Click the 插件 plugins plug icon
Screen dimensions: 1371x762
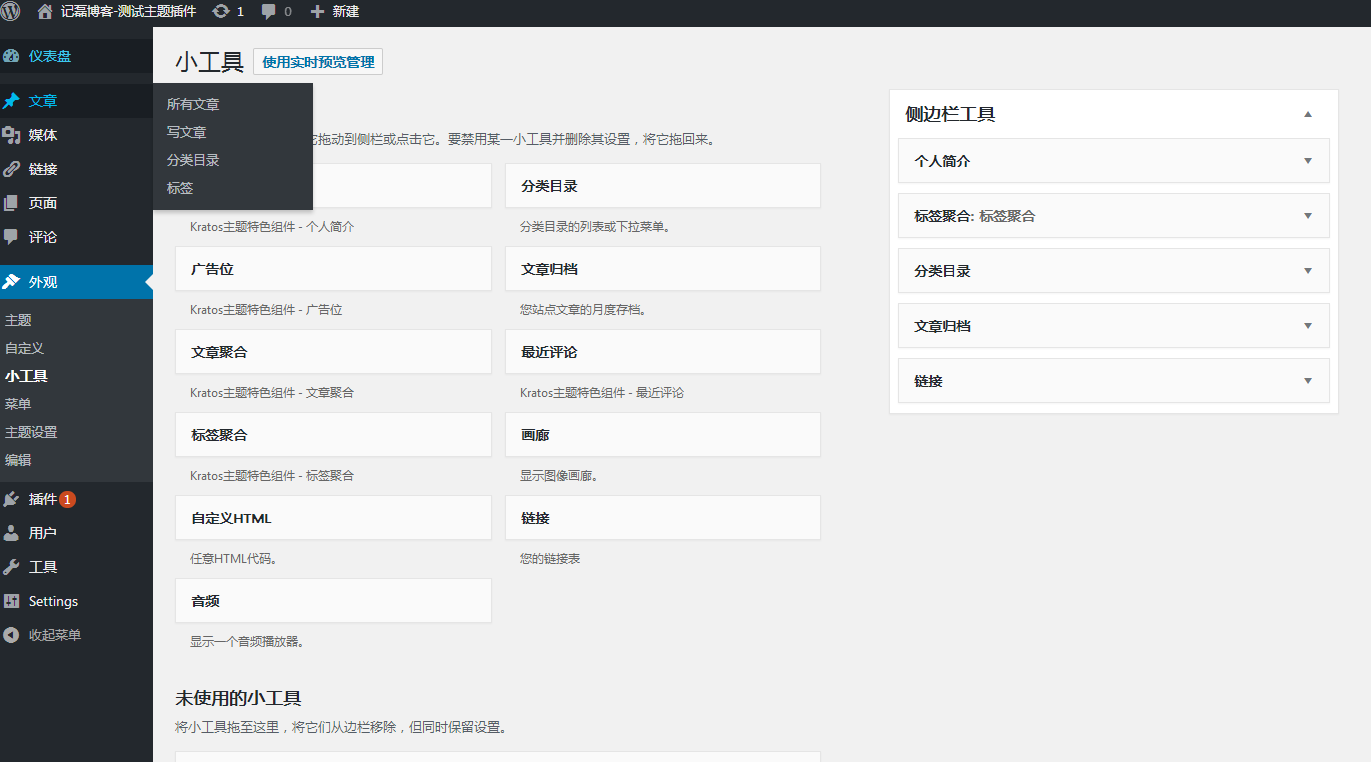(x=12, y=499)
